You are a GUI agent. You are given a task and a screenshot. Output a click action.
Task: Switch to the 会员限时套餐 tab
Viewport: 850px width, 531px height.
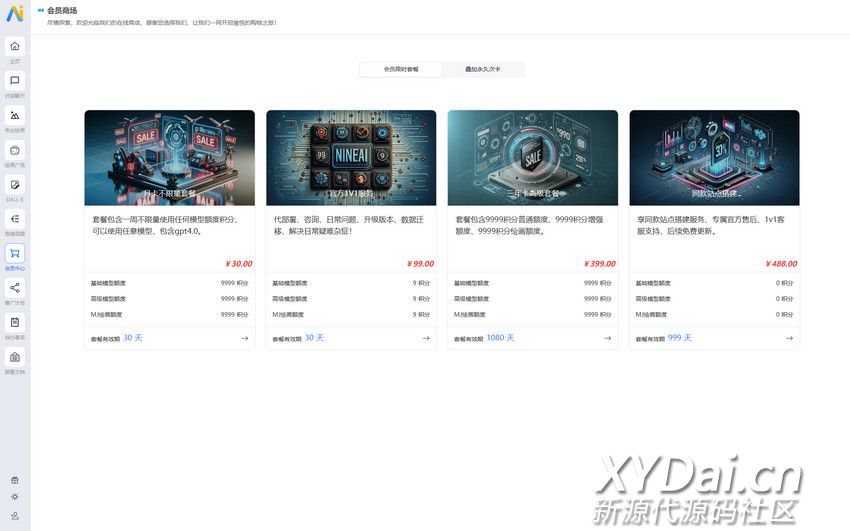[x=401, y=70]
